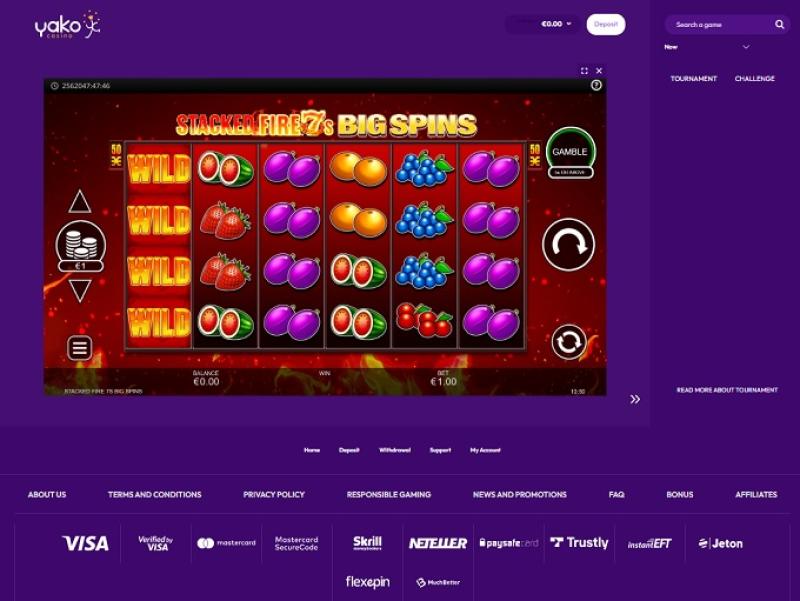Close the game window
This screenshot has width=800, height=601.
coord(599,70)
